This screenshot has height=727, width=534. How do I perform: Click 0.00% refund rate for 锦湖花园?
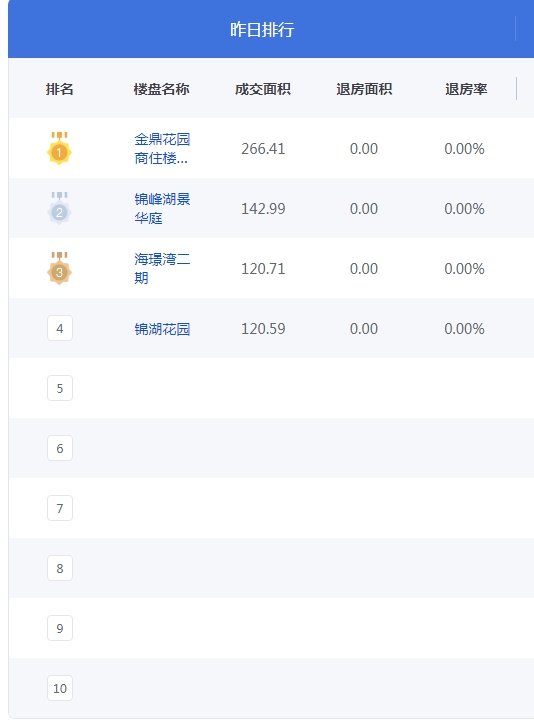464,329
